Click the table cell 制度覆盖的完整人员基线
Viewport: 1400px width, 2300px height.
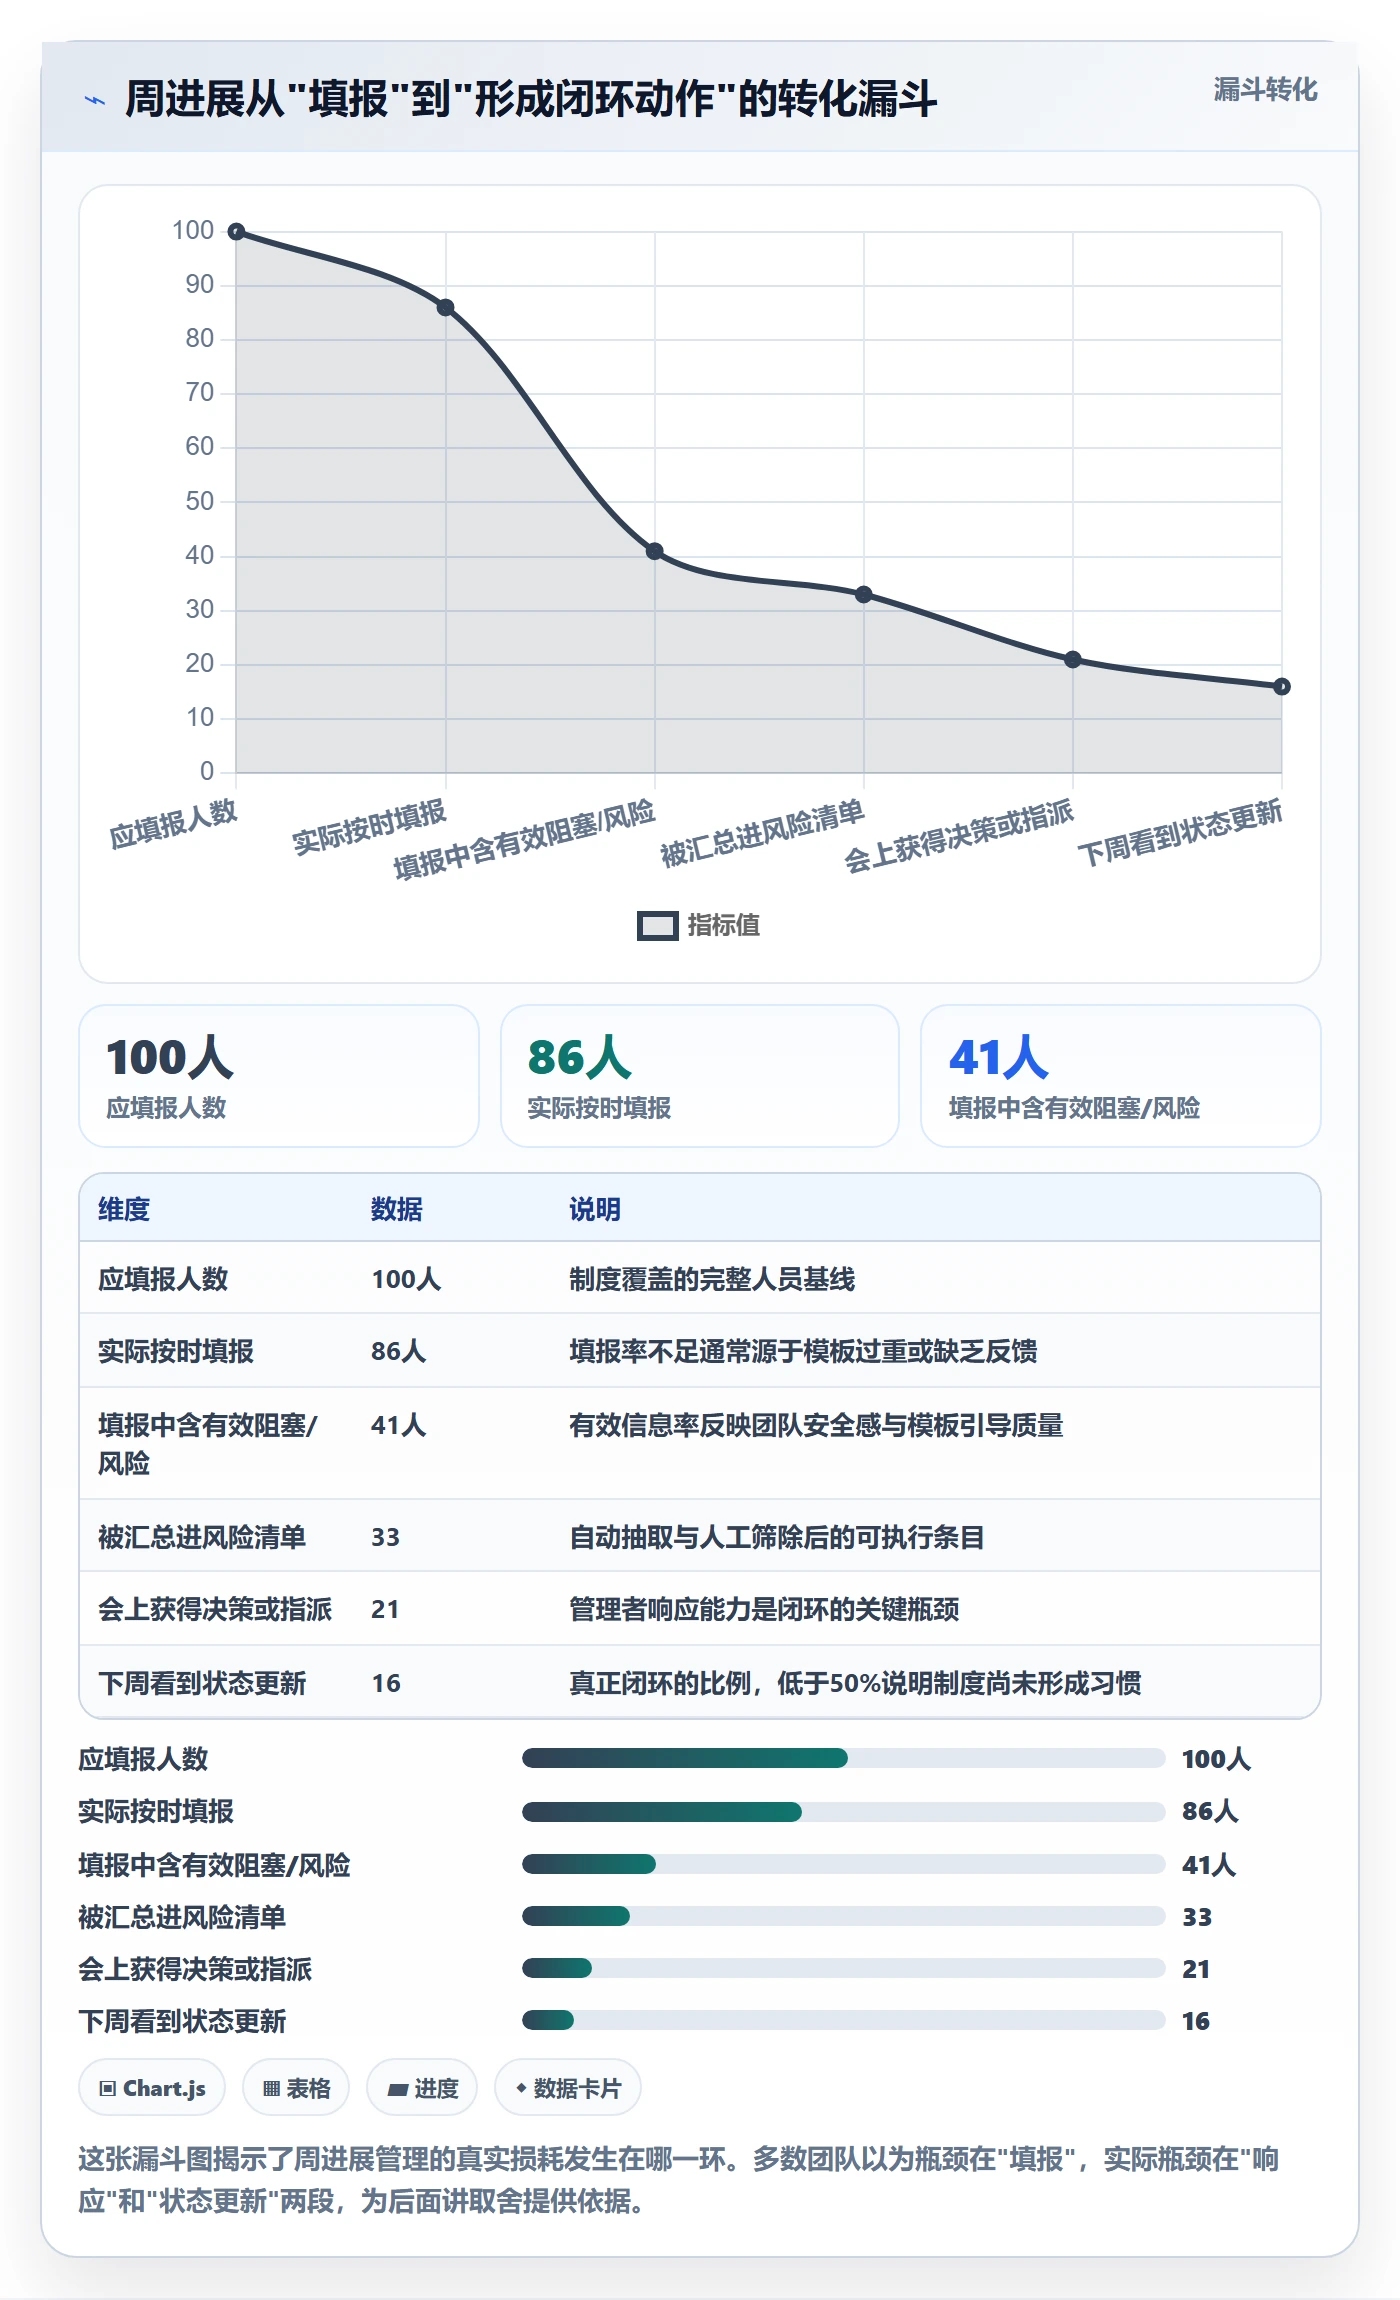712,1279
